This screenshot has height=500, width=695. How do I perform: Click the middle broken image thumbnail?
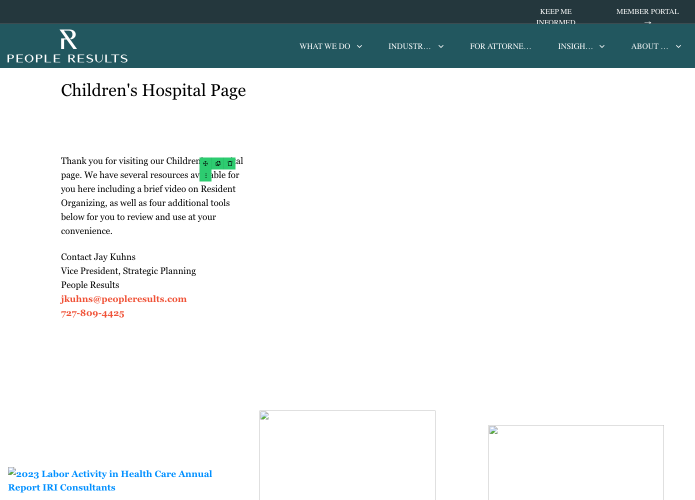pyautogui.click(x=347, y=455)
